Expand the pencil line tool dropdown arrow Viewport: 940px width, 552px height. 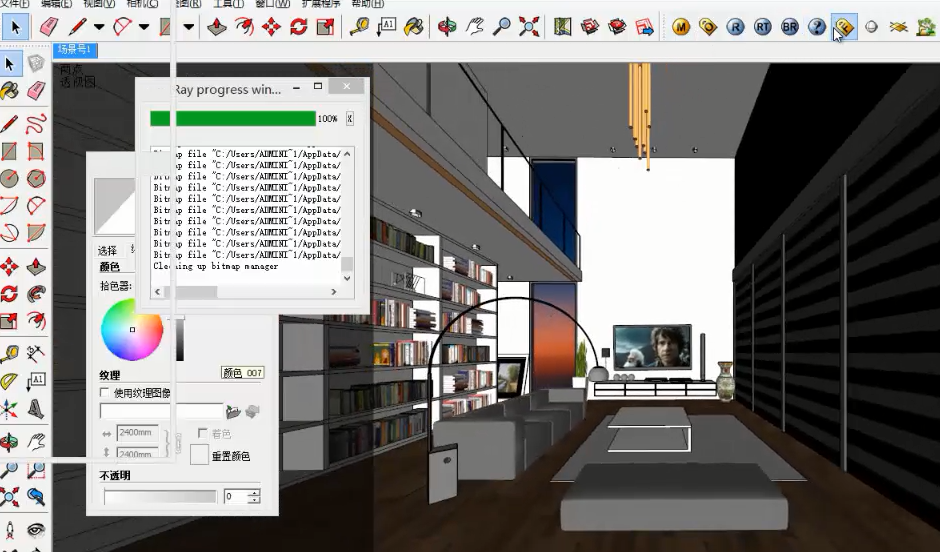99,27
